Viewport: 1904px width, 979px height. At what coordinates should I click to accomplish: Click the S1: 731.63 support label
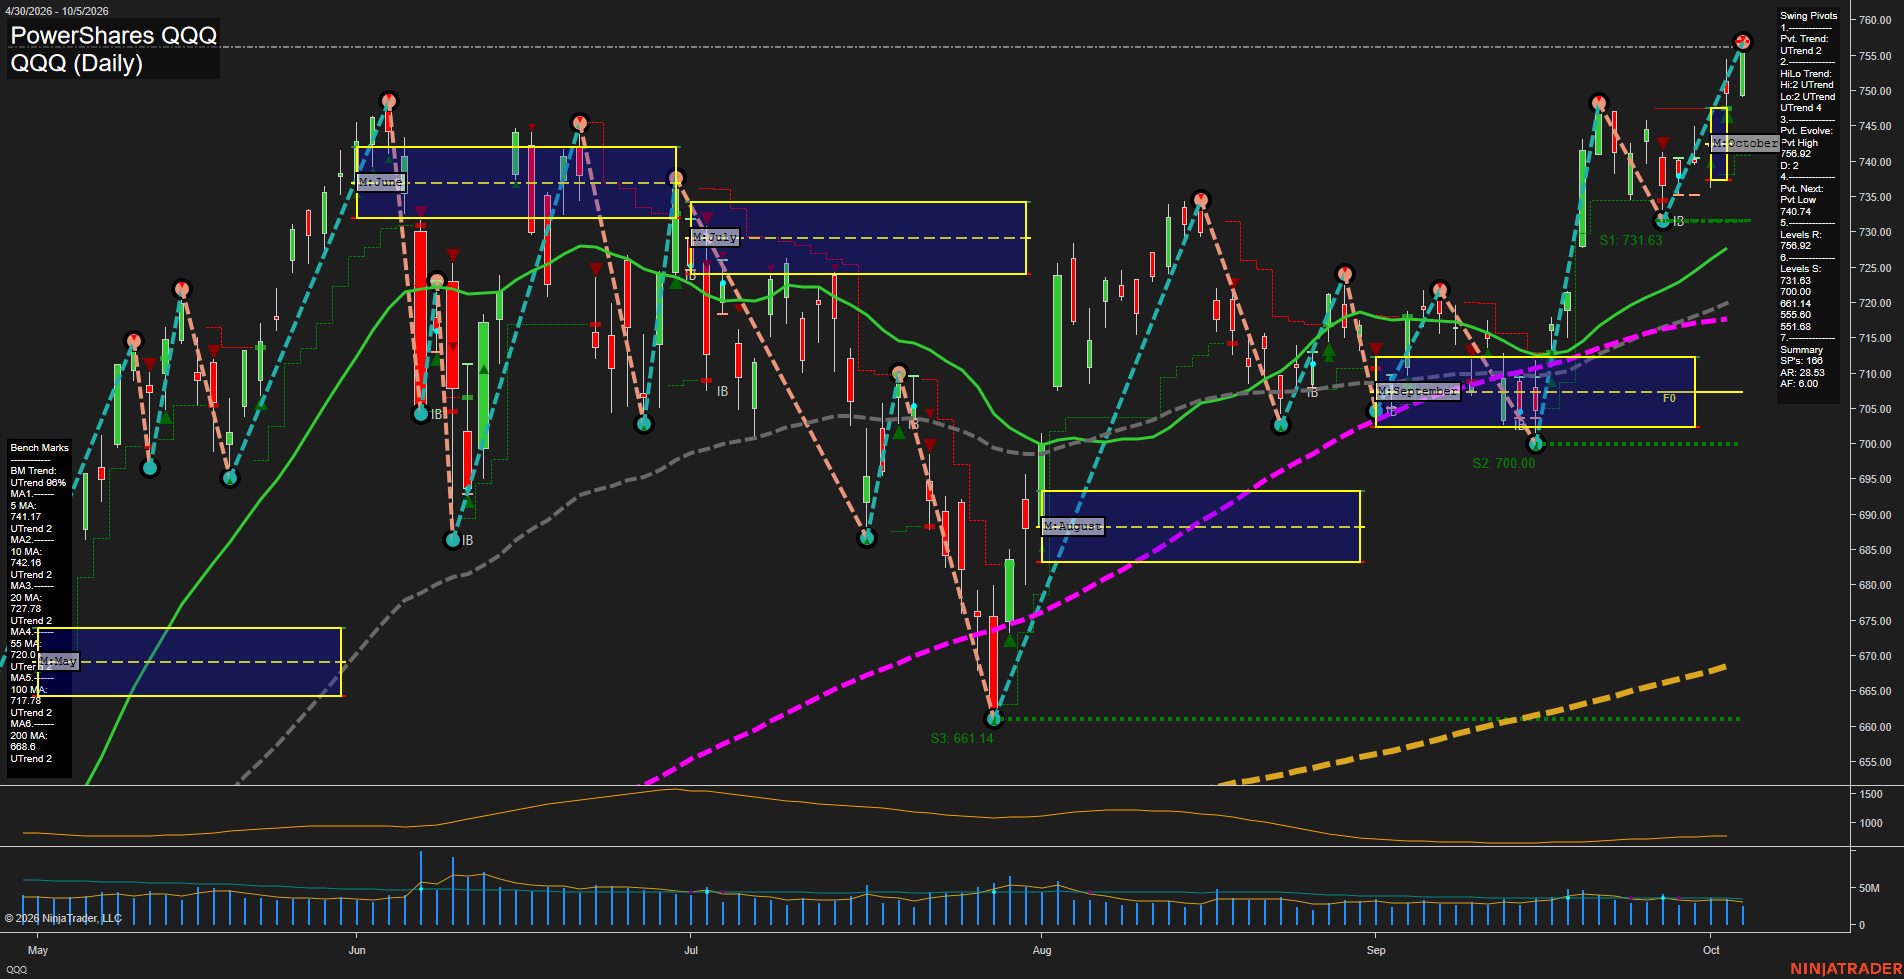[x=1631, y=240]
